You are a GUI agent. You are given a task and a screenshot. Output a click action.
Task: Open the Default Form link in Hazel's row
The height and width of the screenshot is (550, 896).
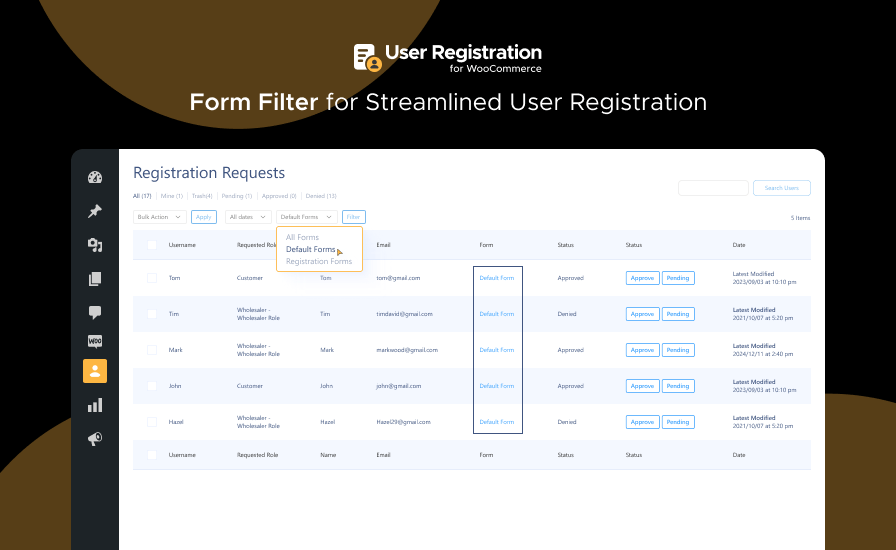click(497, 422)
